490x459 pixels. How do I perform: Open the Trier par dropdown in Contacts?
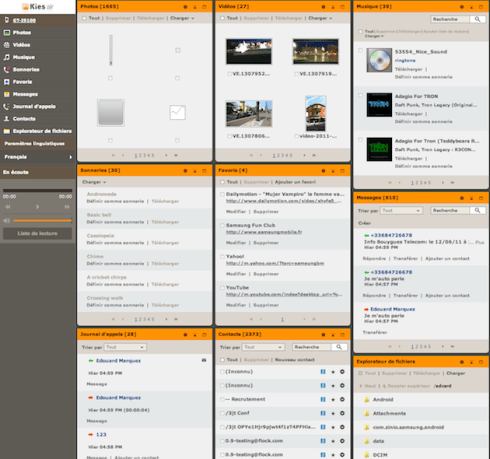tap(263, 347)
